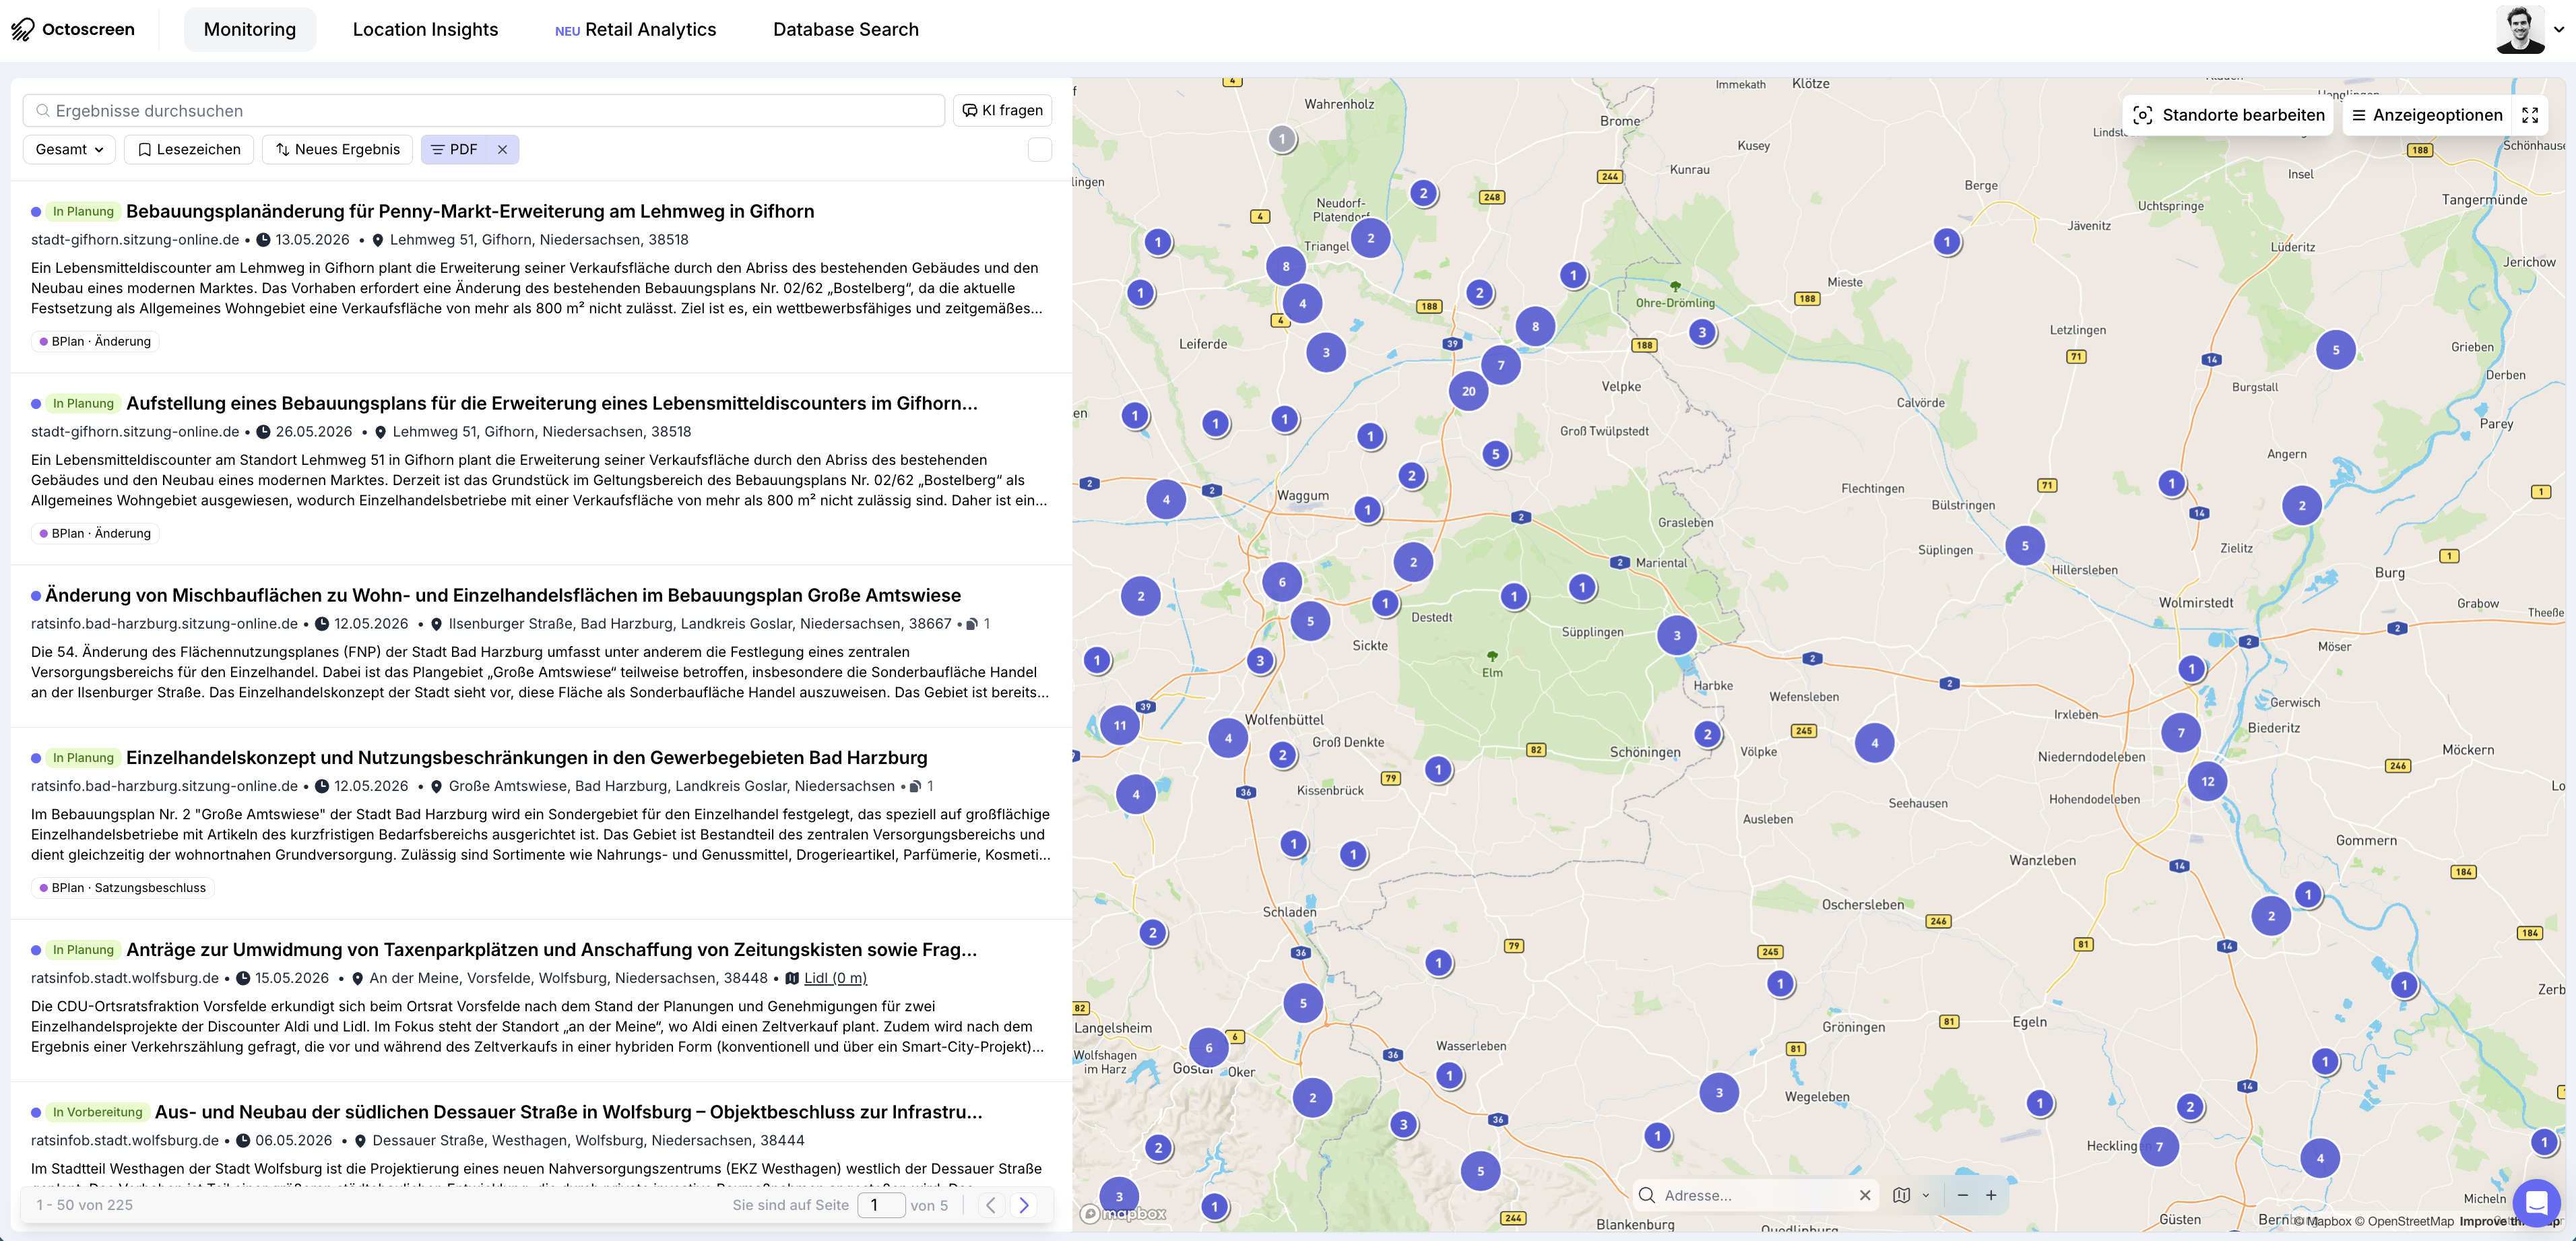Open user profile avatar menu
This screenshot has height=1241, width=2576.
(2520, 29)
